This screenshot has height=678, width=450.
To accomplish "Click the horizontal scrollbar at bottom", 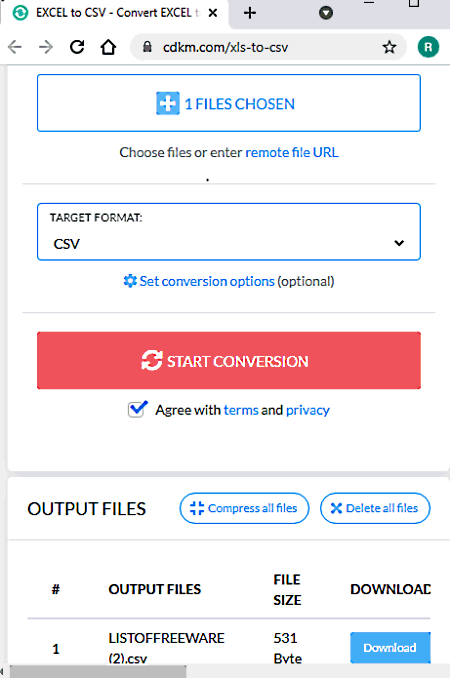I will tap(98, 672).
